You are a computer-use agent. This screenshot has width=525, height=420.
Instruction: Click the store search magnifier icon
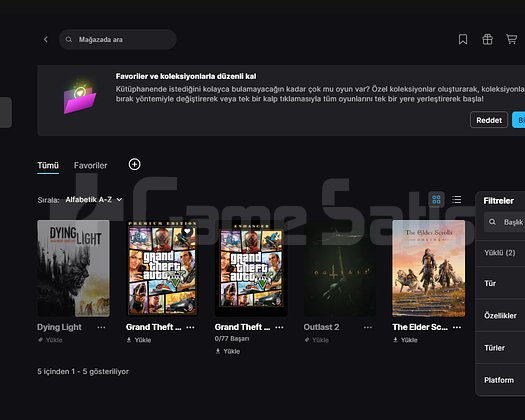tap(69, 40)
